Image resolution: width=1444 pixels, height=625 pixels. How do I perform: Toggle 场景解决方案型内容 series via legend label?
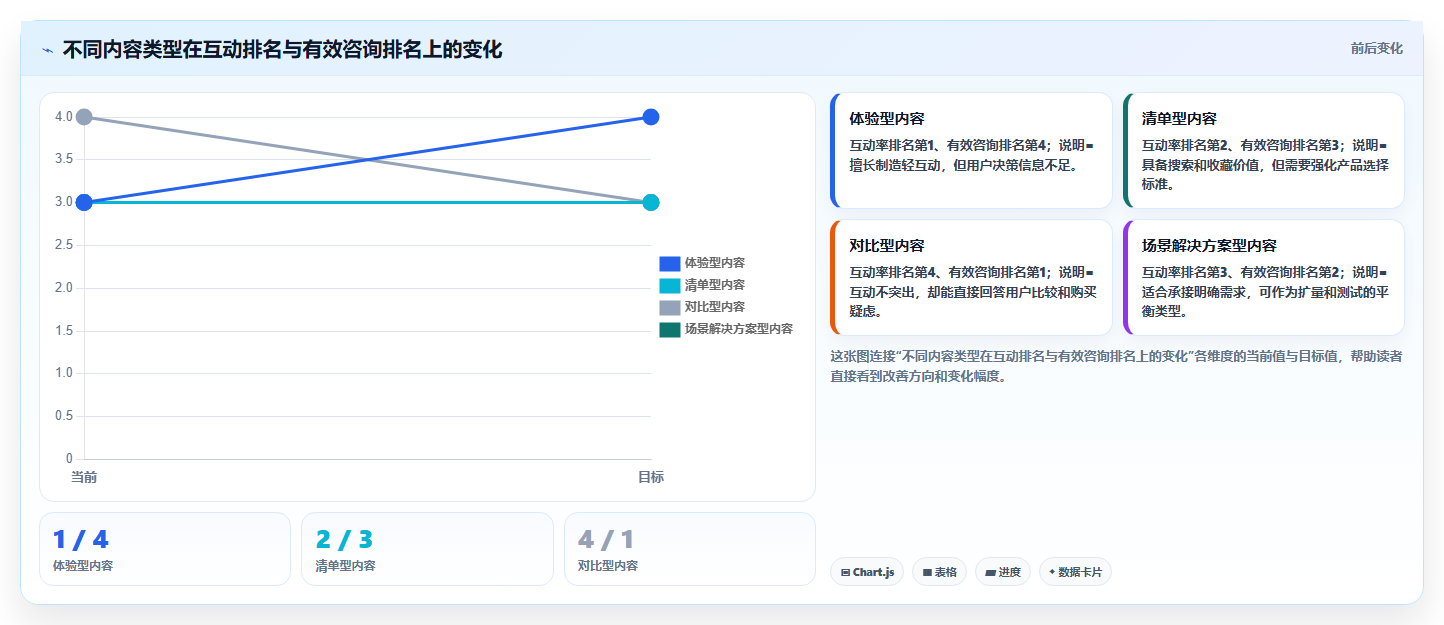(x=738, y=329)
